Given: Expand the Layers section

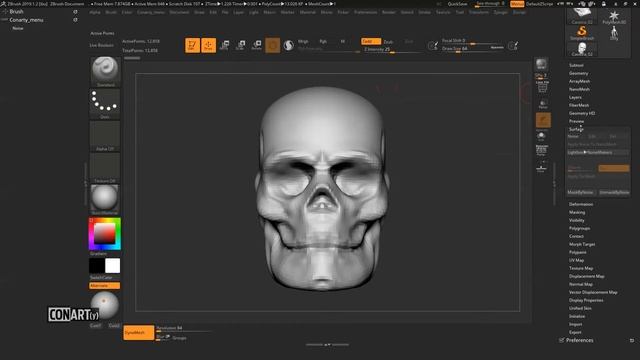Looking at the screenshot, I should 575,97.
